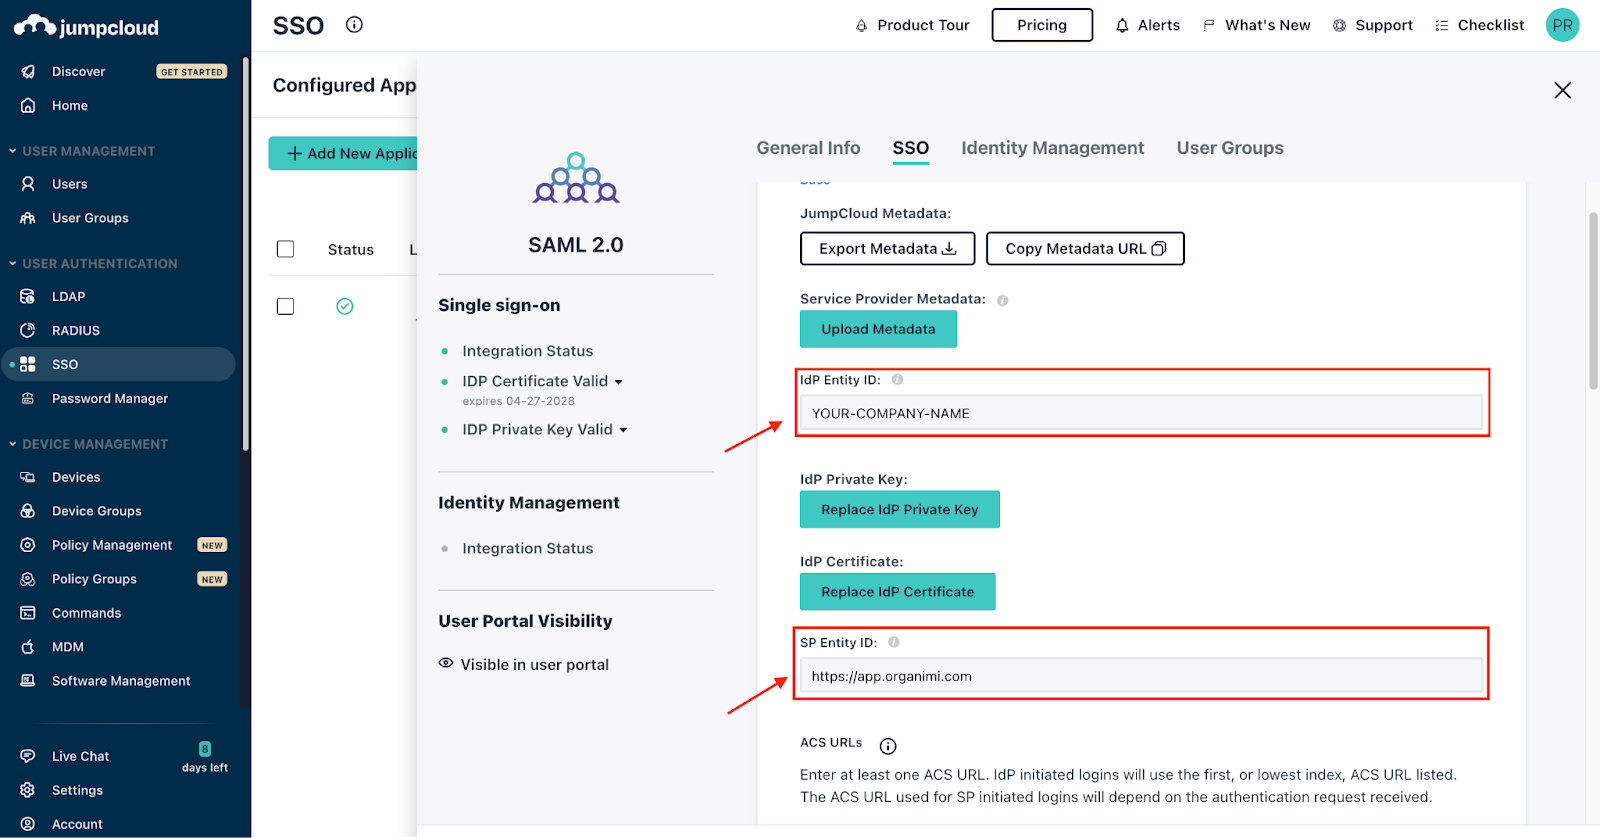The image size is (1600, 838).
Task: Click Replace IdP Certificate
Action: pyautogui.click(x=897, y=592)
